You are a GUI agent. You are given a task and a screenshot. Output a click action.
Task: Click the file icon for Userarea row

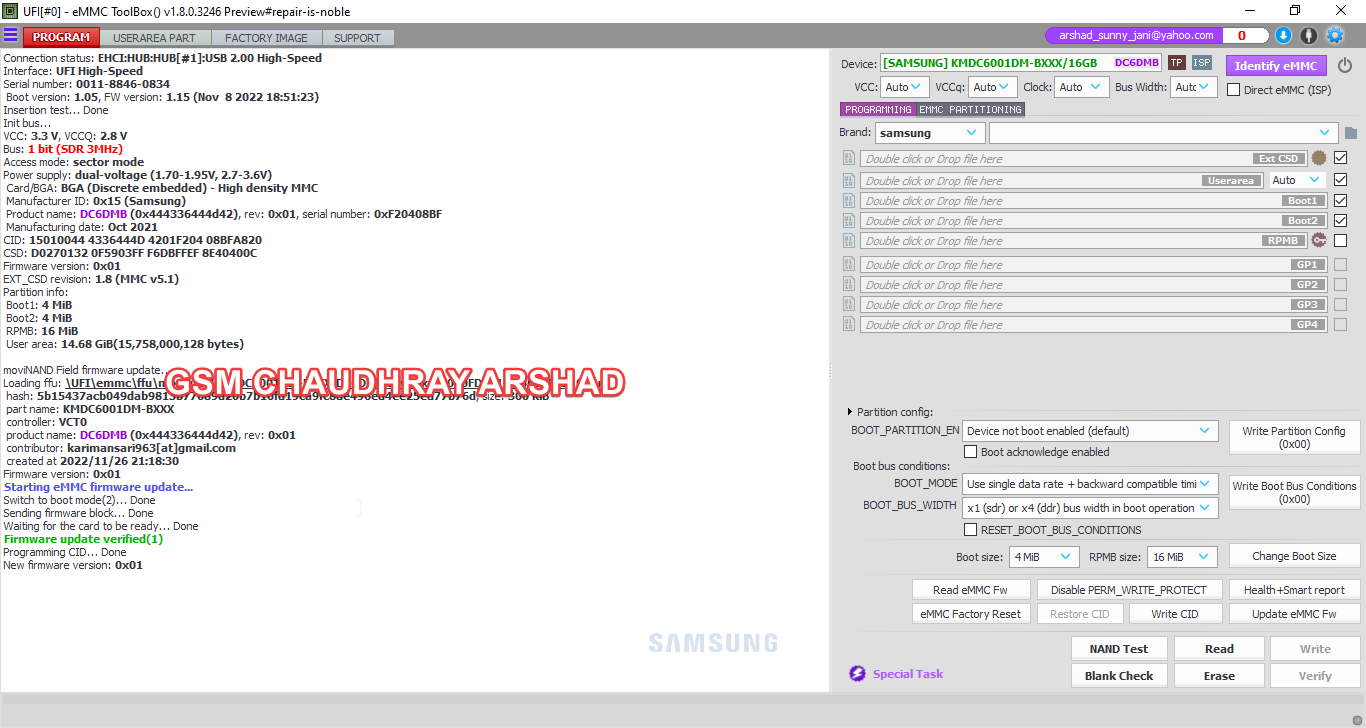849,180
